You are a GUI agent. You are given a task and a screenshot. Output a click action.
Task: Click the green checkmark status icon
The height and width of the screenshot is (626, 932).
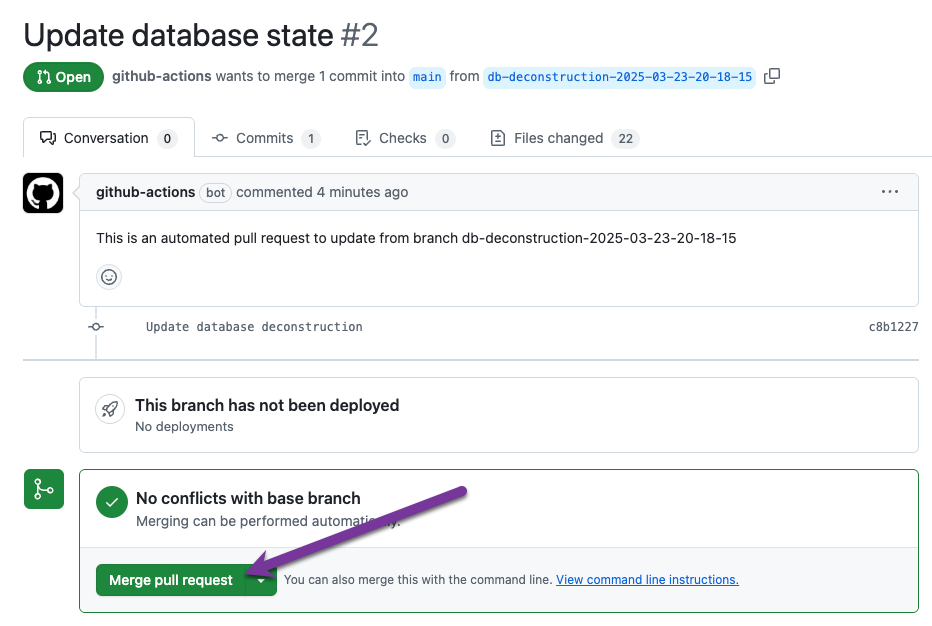point(112,502)
